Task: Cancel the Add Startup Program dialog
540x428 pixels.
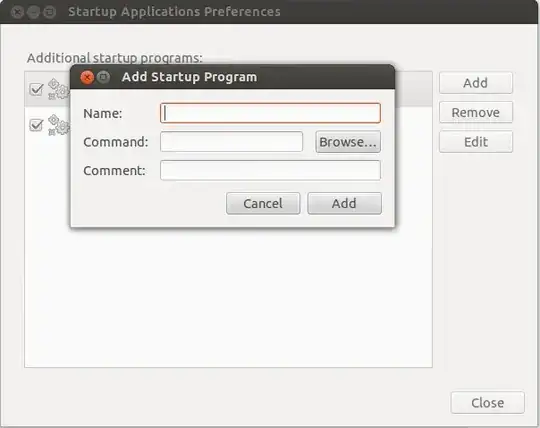Action: point(263,203)
